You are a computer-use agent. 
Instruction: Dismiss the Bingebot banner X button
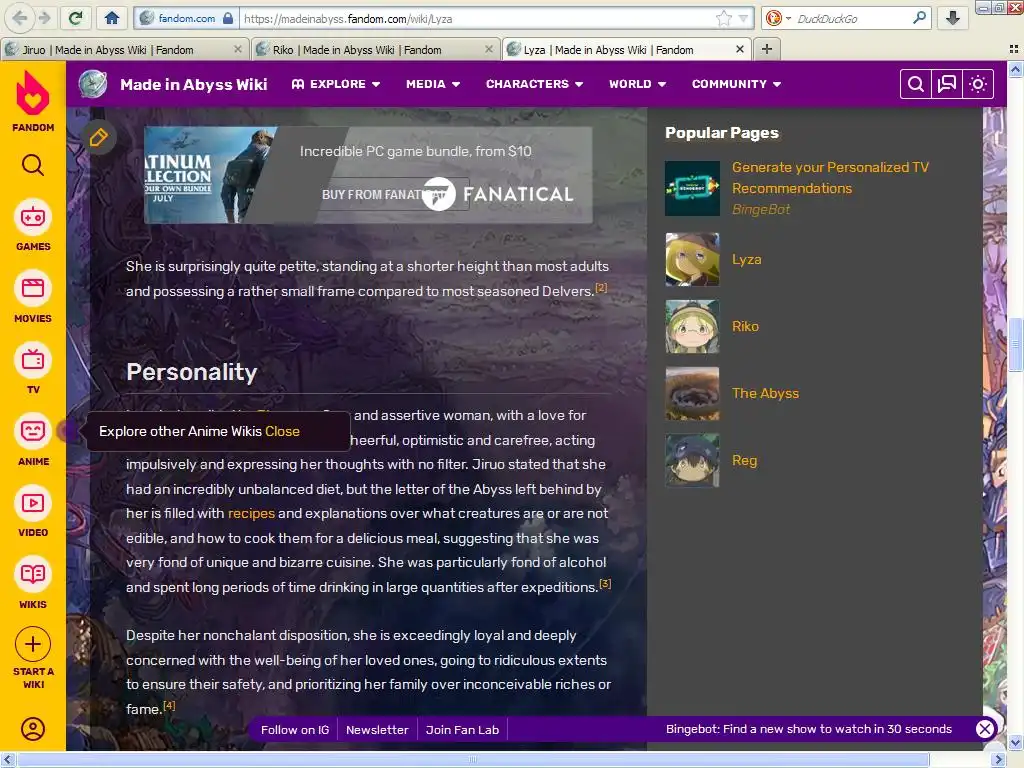(985, 729)
